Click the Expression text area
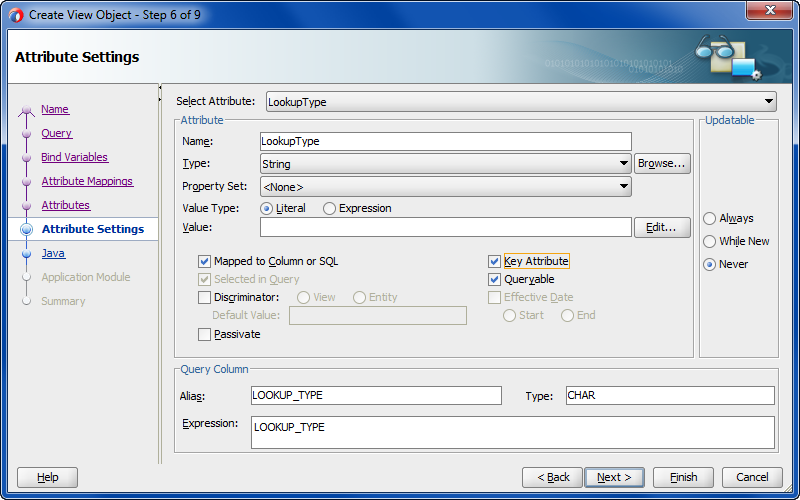This screenshot has width=800, height=500. pos(512,432)
